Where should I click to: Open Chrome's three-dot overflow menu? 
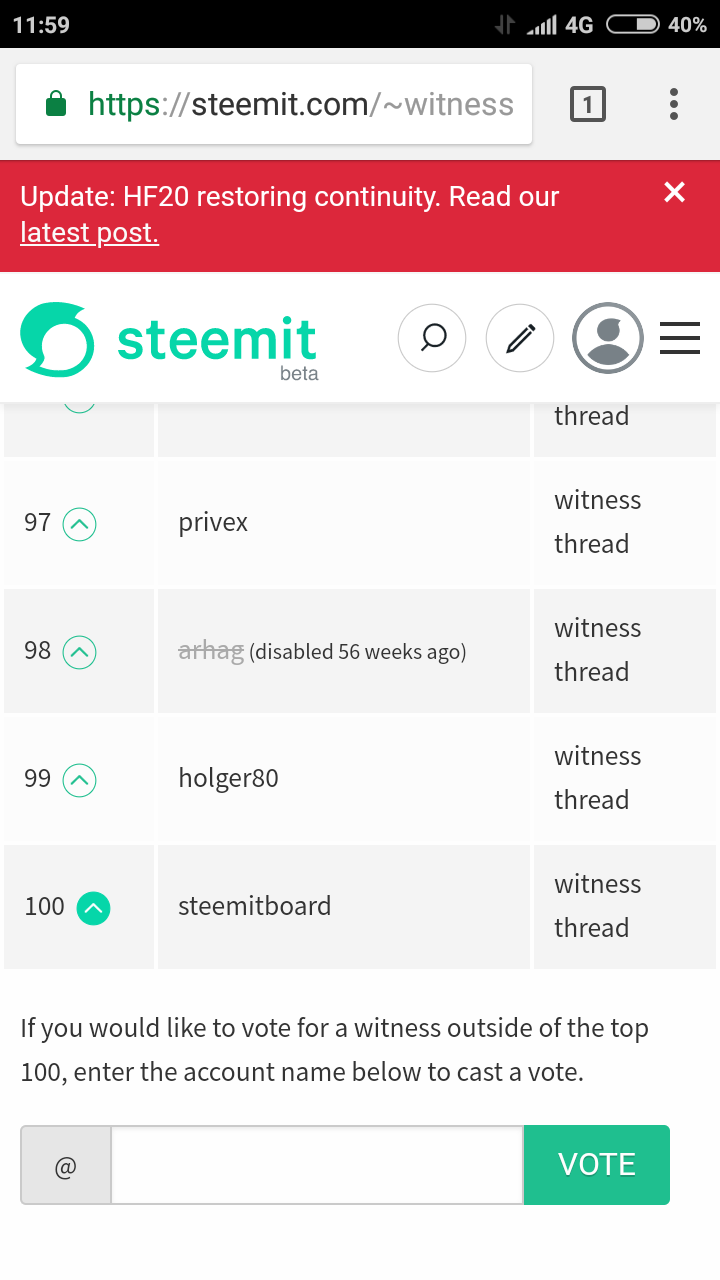[674, 104]
